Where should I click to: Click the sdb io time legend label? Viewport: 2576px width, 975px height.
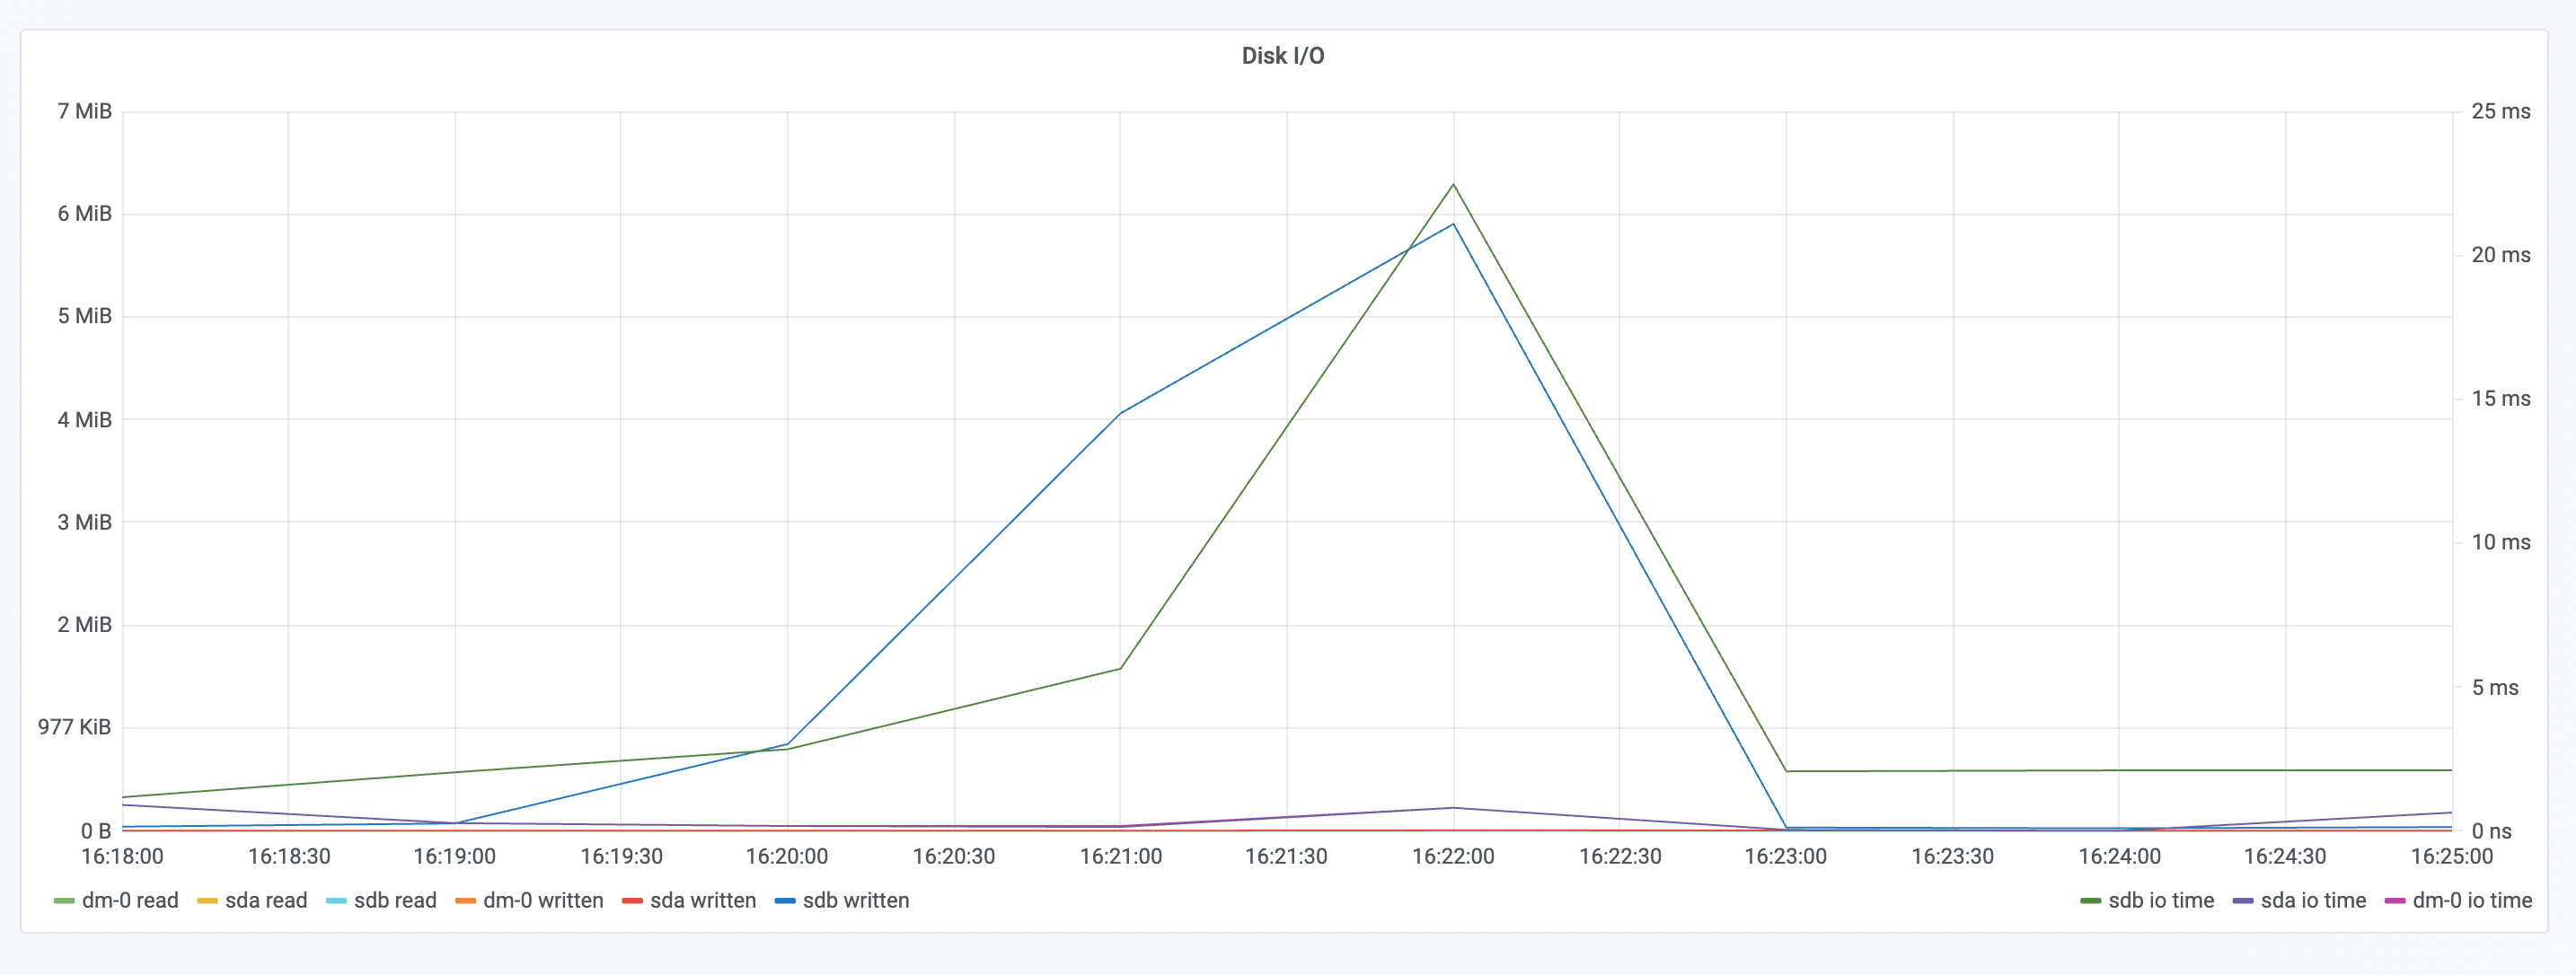[x=2161, y=901]
